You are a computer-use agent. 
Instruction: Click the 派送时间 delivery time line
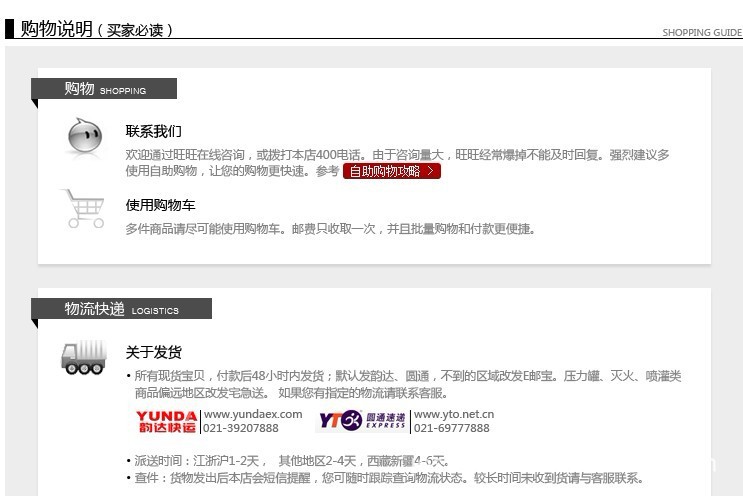tap(291, 460)
